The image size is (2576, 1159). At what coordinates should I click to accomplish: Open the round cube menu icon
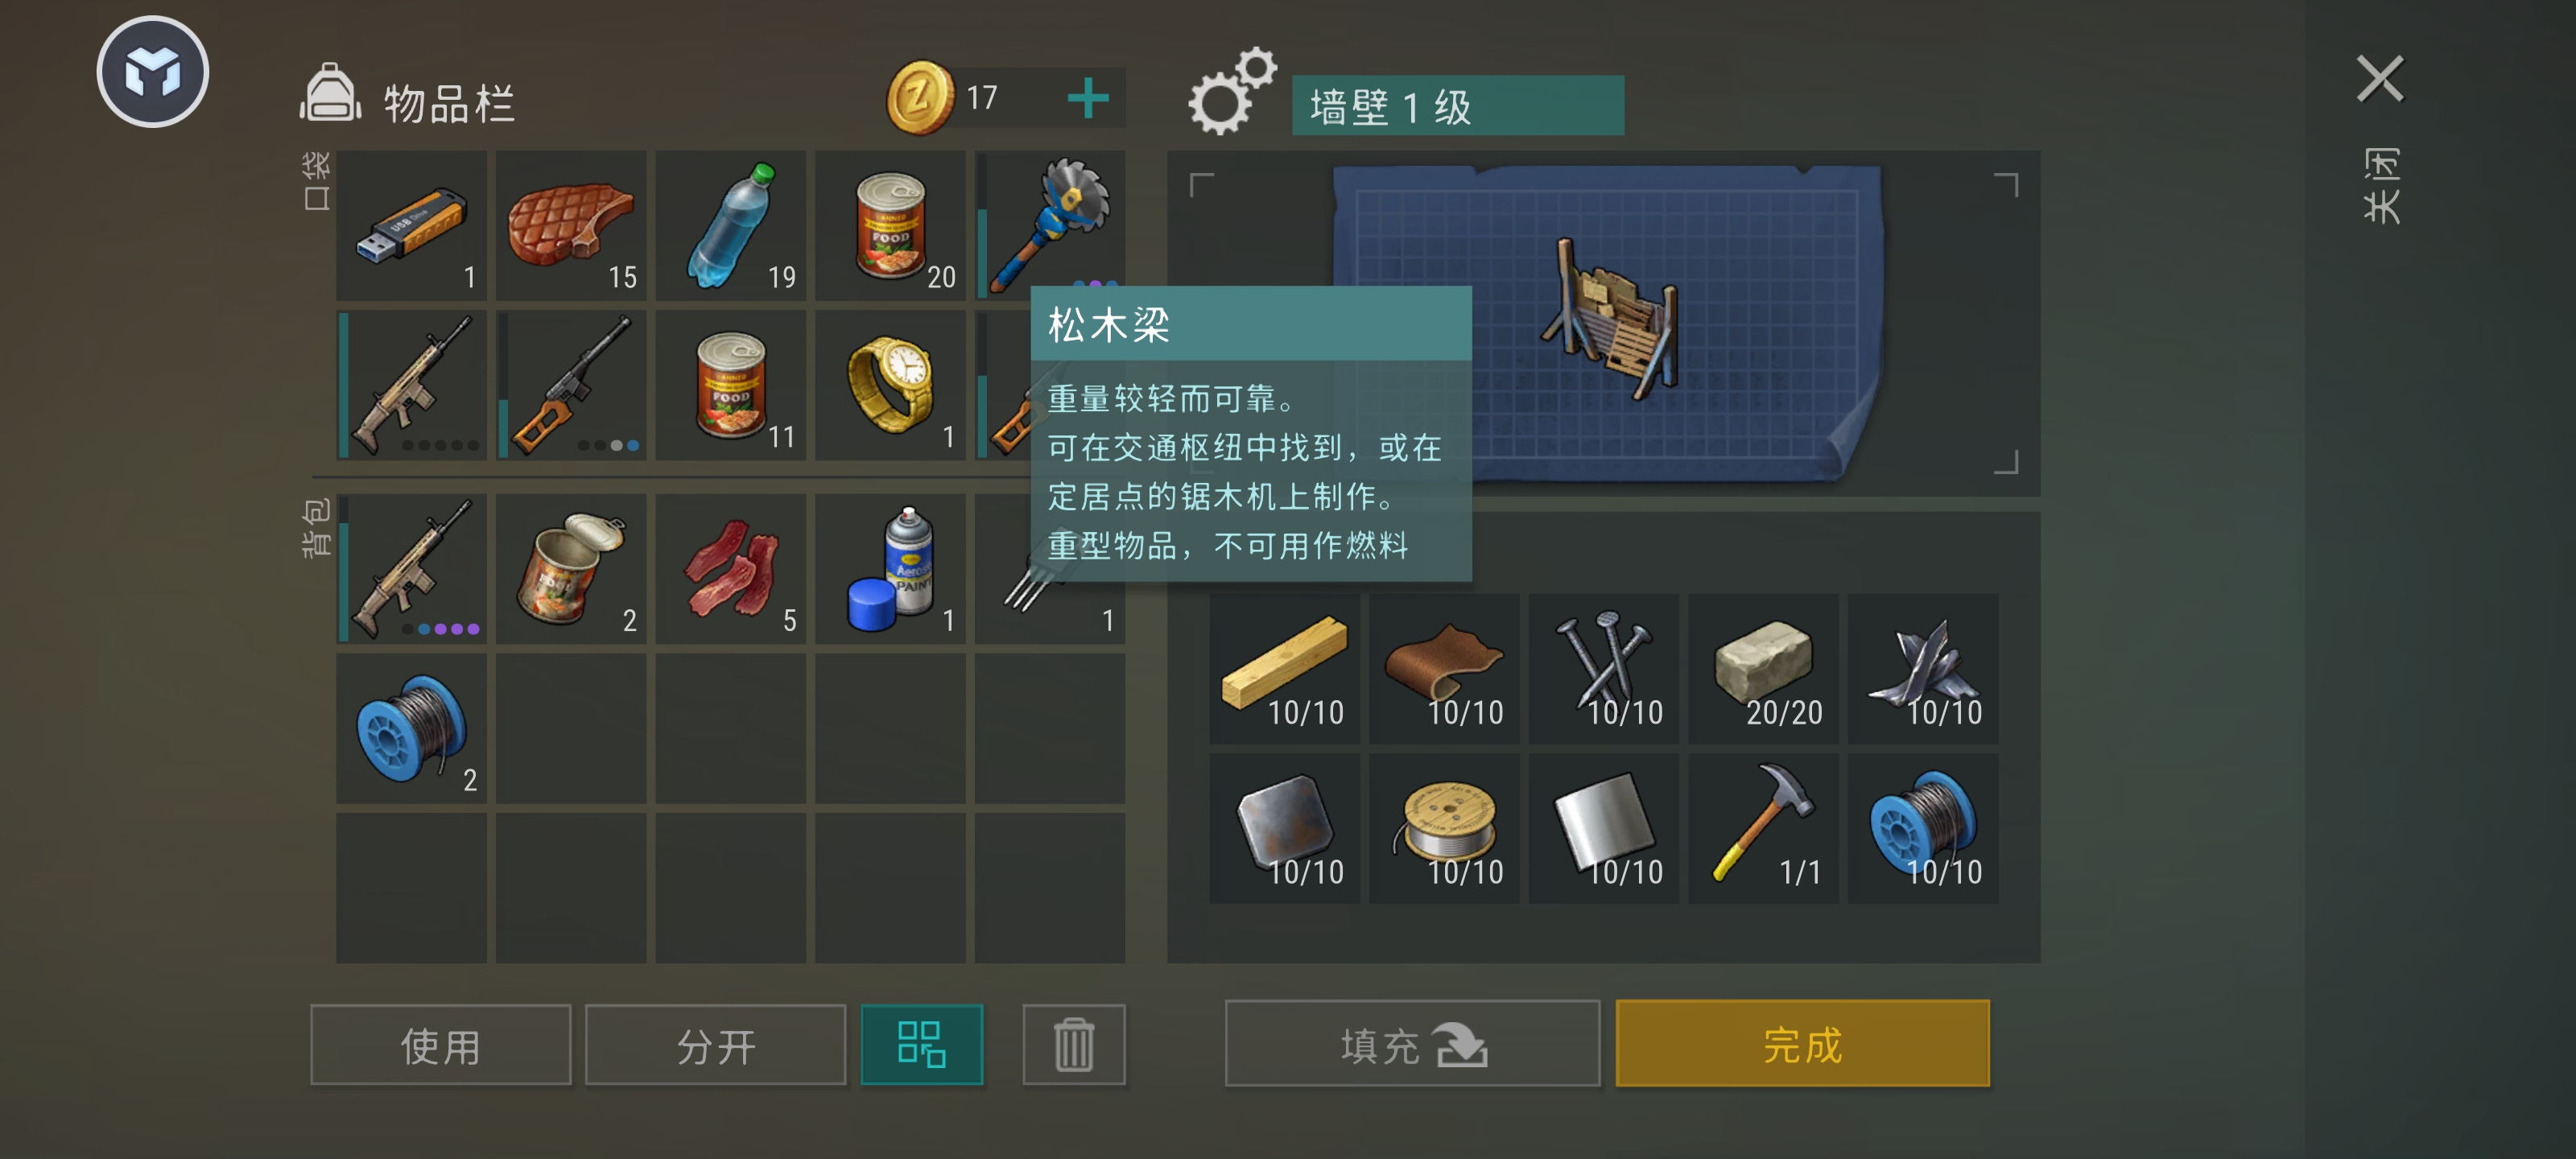coord(153,72)
